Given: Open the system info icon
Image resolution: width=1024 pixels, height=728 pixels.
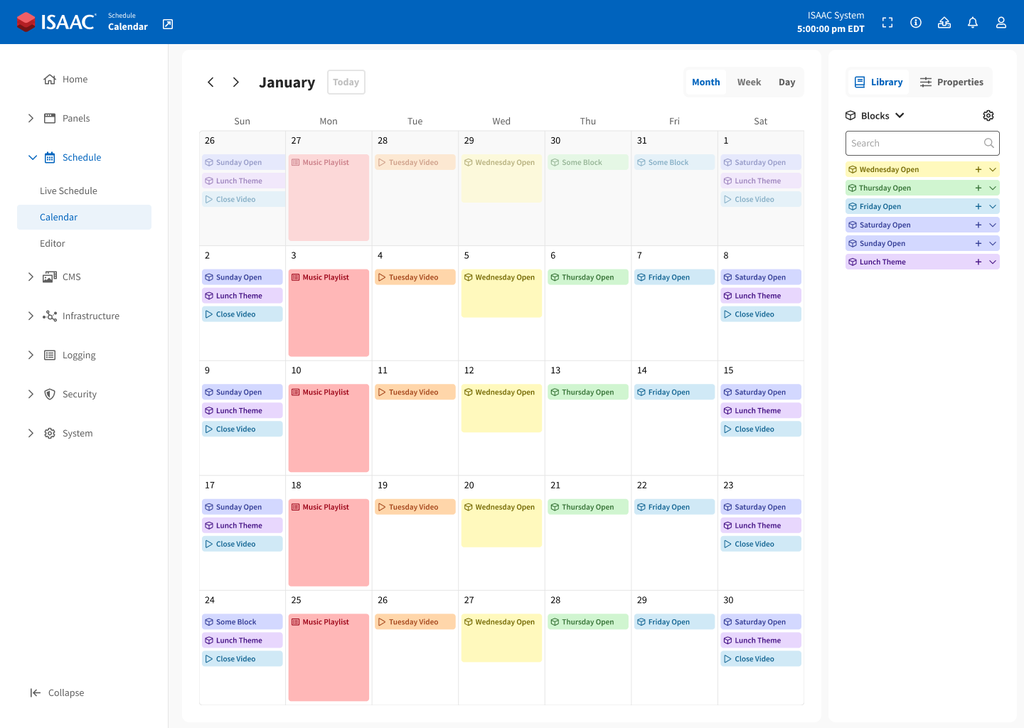Looking at the screenshot, I should pos(916,21).
